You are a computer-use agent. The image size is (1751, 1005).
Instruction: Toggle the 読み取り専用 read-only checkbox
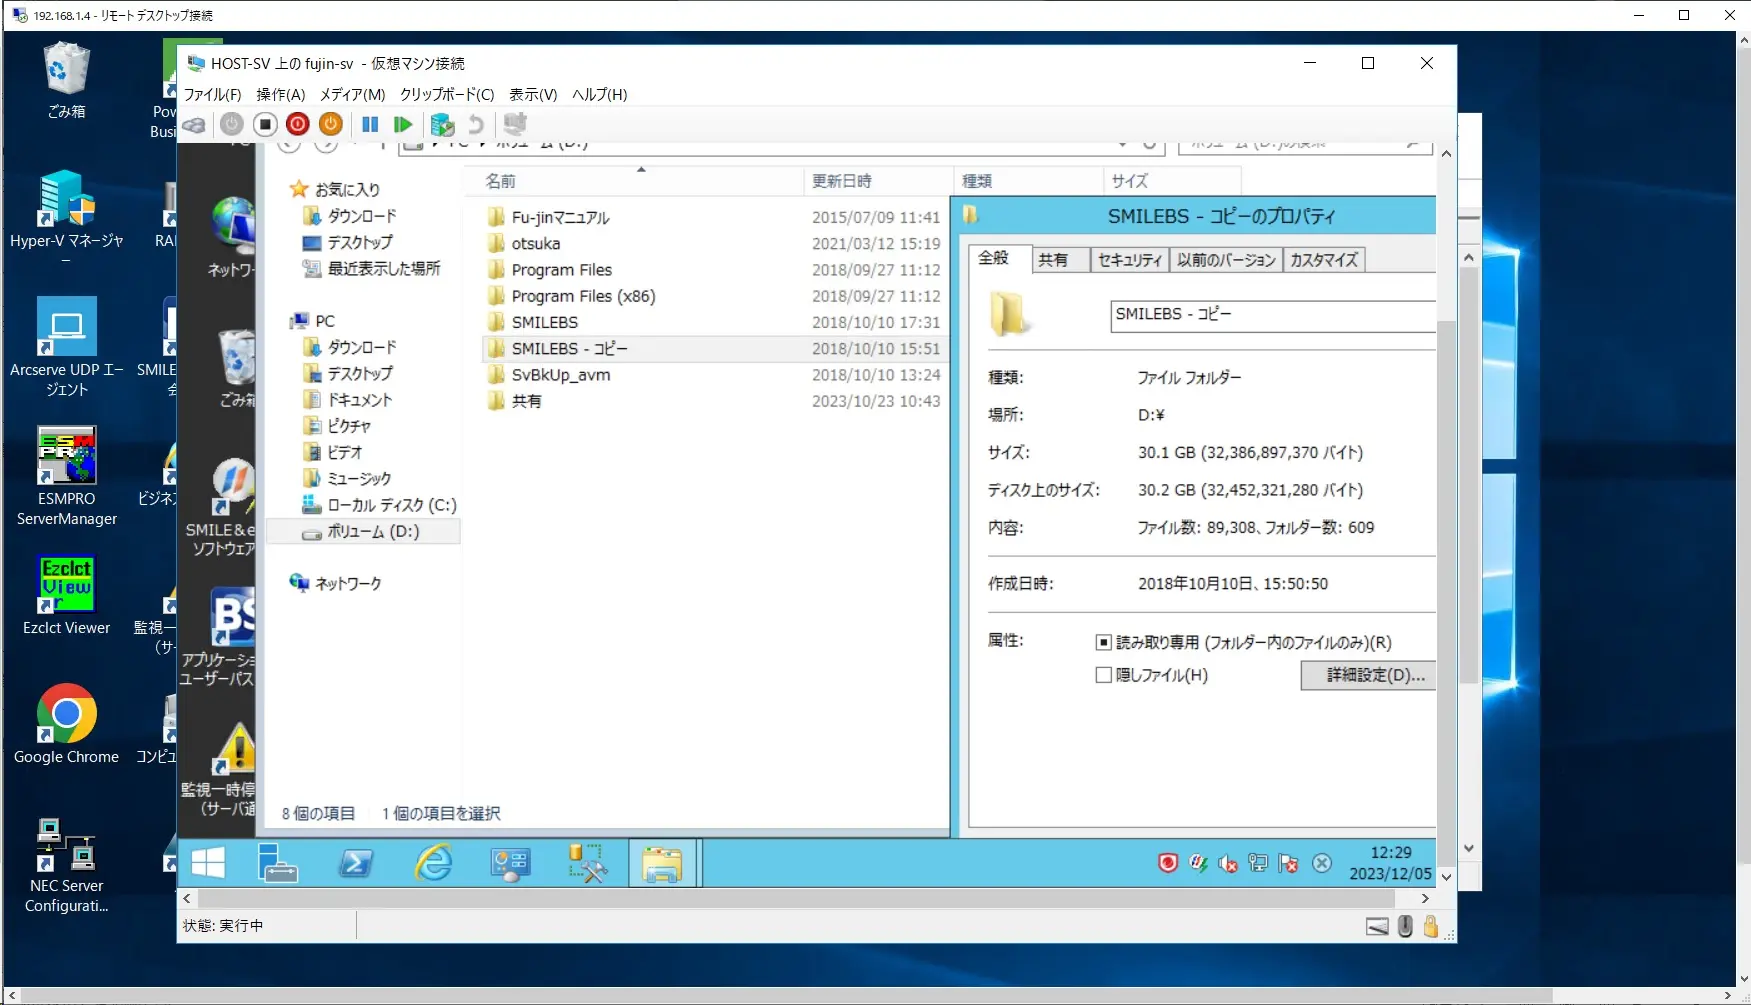coord(1104,643)
